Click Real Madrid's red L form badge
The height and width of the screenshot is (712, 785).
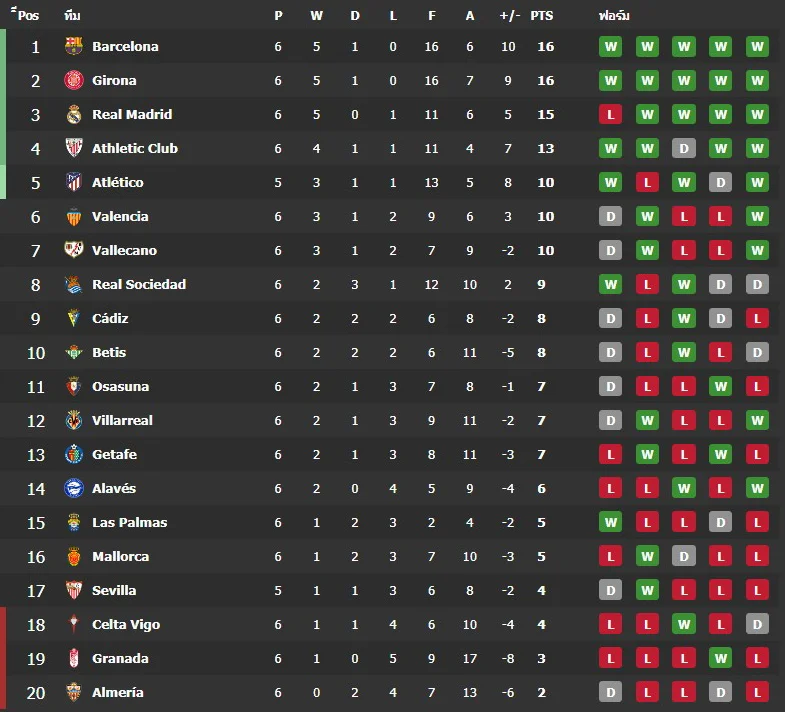point(610,114)
